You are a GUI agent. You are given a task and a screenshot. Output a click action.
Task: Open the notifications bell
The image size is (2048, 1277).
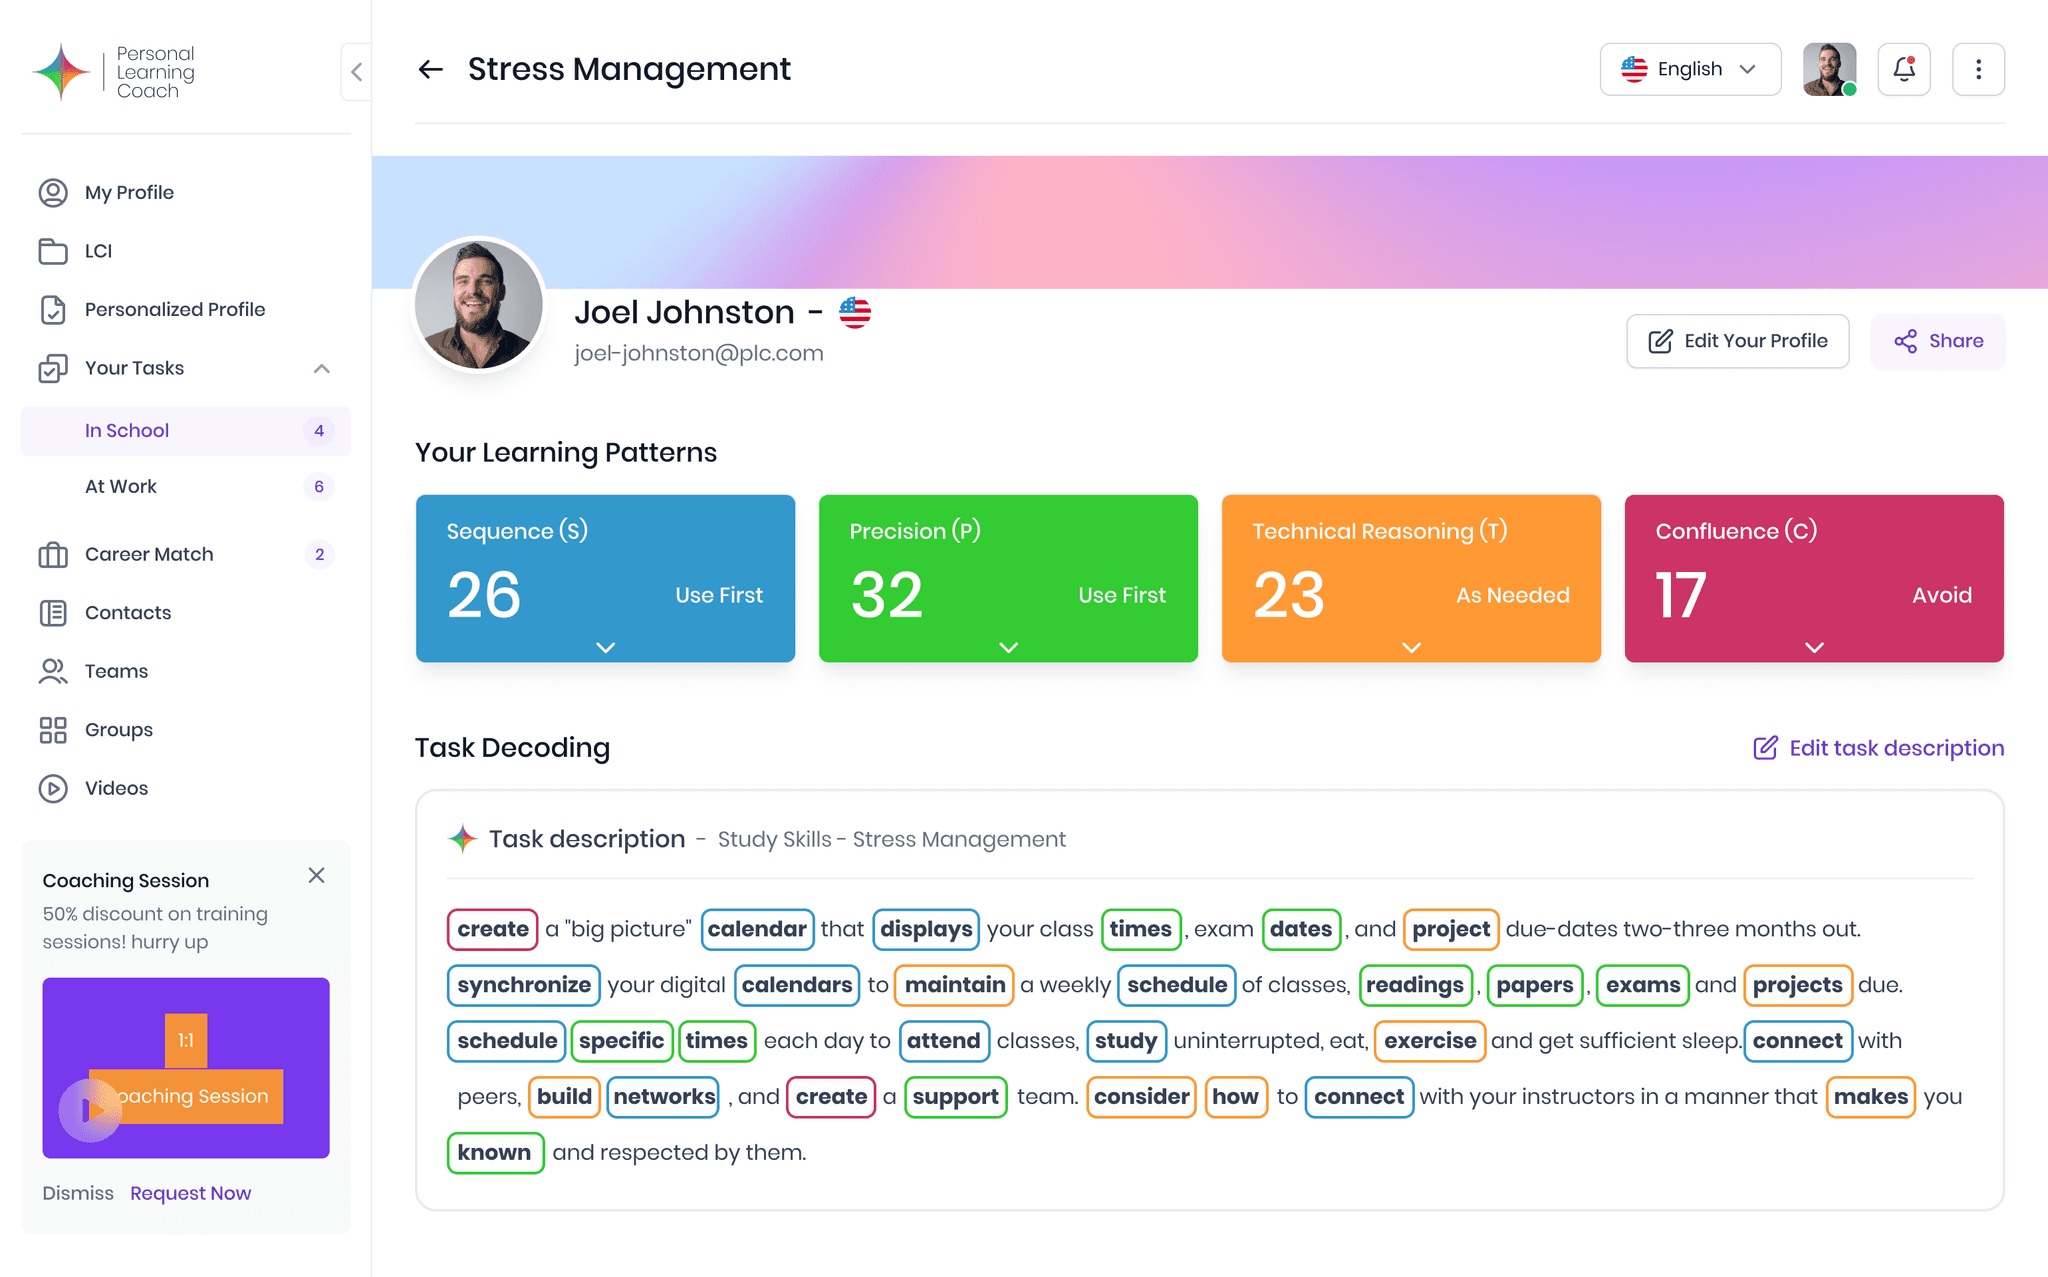1903,69
